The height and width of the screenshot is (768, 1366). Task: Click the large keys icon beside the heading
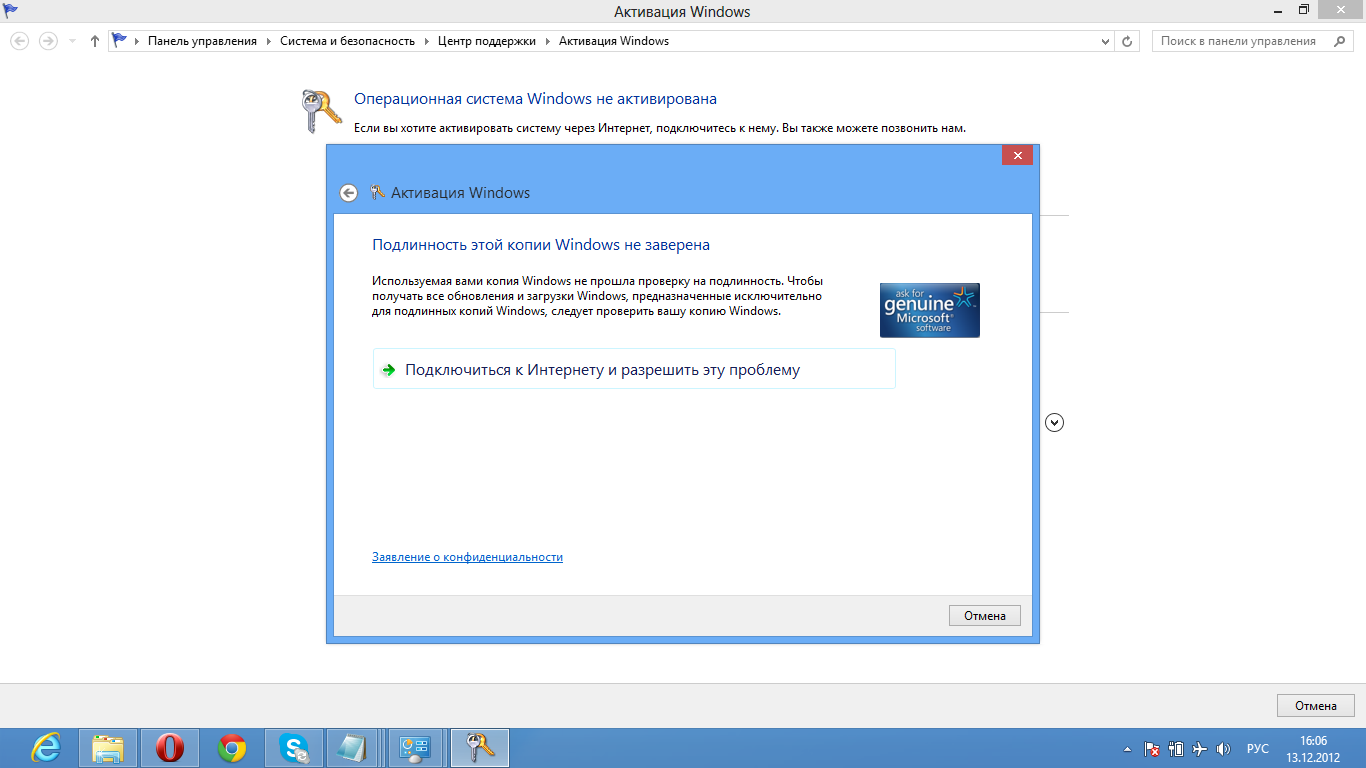pos(322,111)
